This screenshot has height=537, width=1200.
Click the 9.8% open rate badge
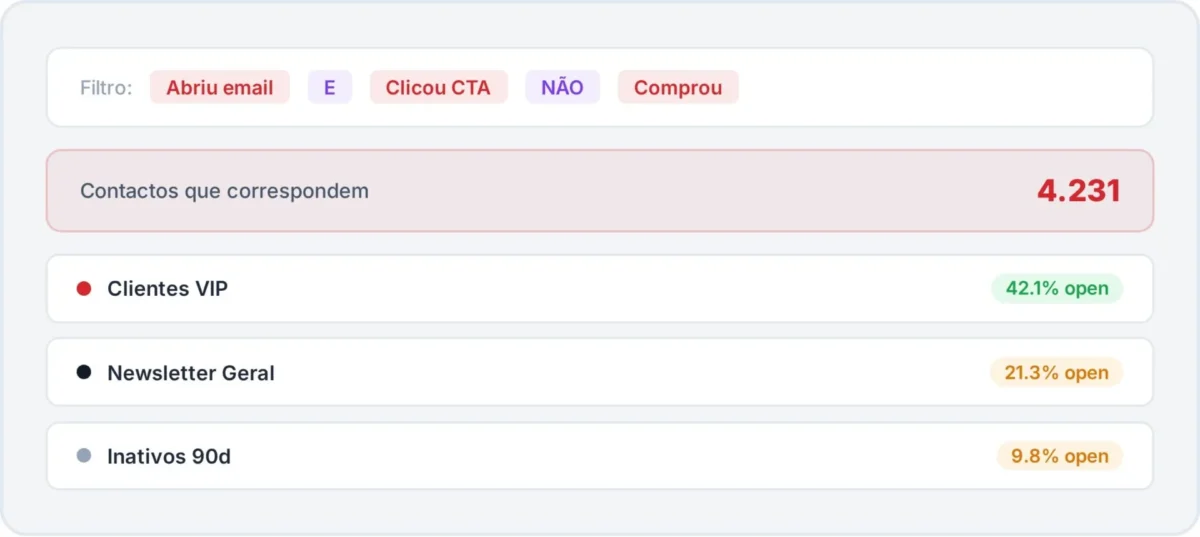click(1059, 456)
